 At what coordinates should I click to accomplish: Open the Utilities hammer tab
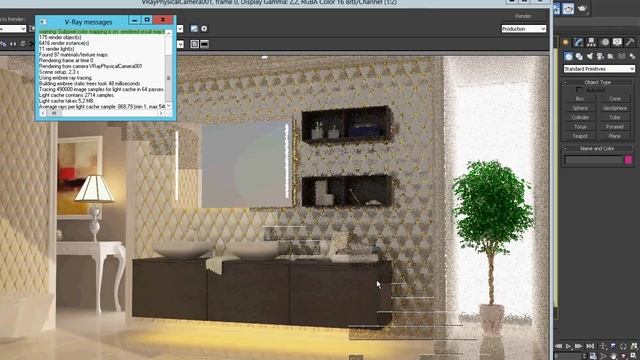pyautogui.click(x=630, y=42)
